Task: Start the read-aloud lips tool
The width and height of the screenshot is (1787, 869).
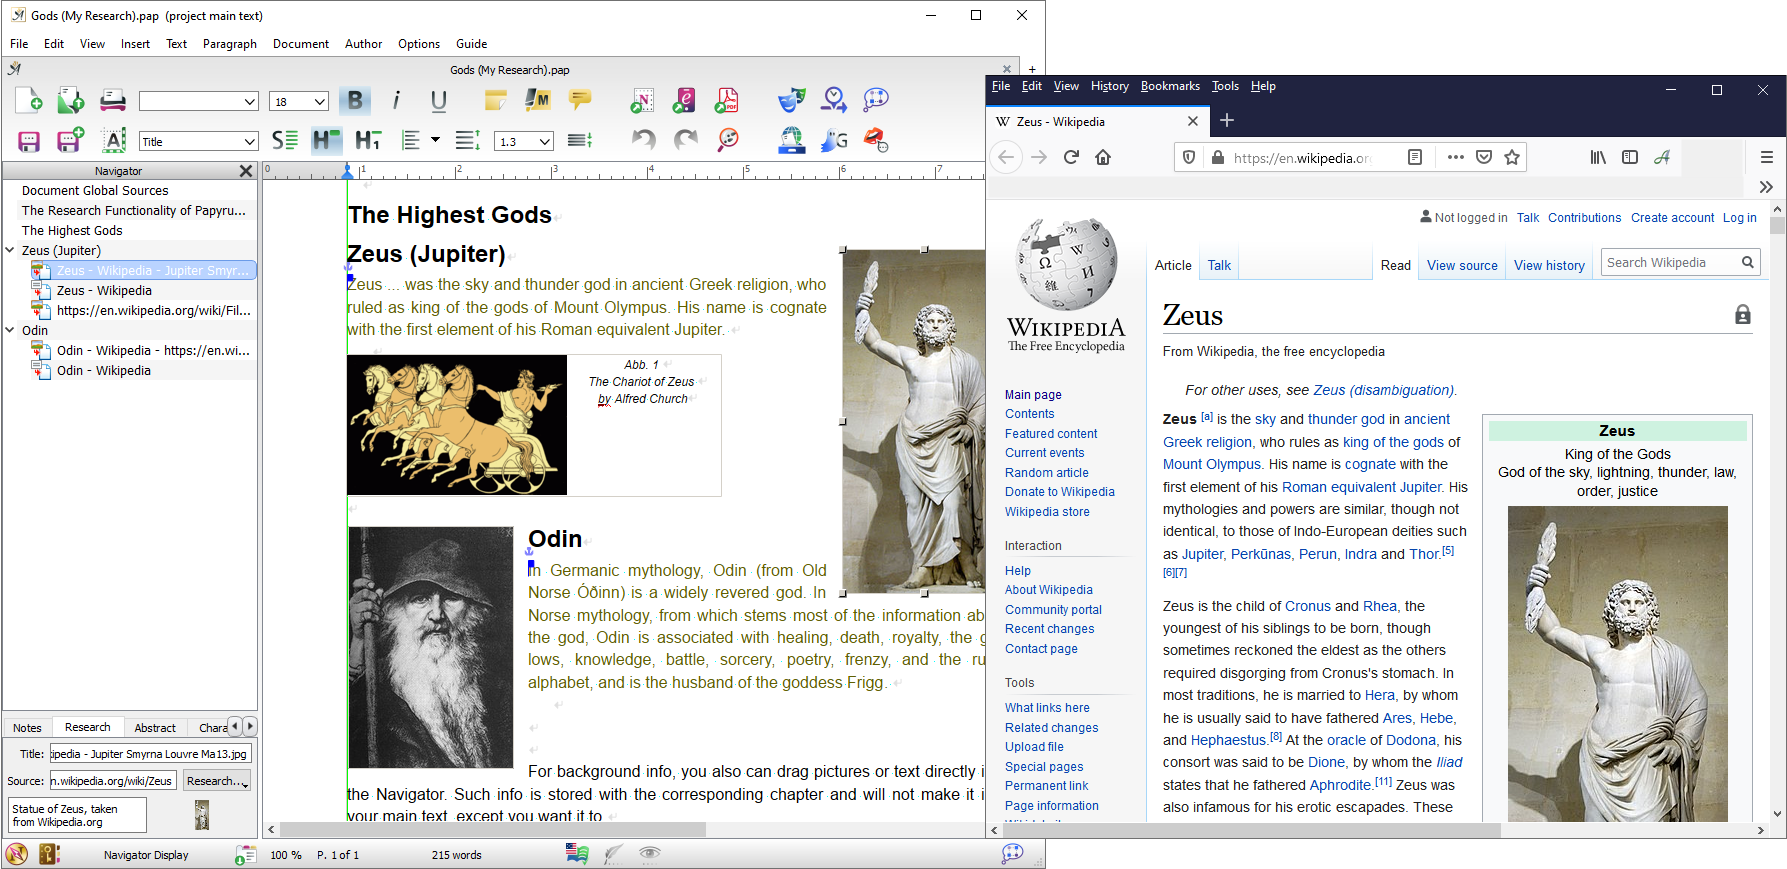Action: pyautogui.click(x=876, y=140)
